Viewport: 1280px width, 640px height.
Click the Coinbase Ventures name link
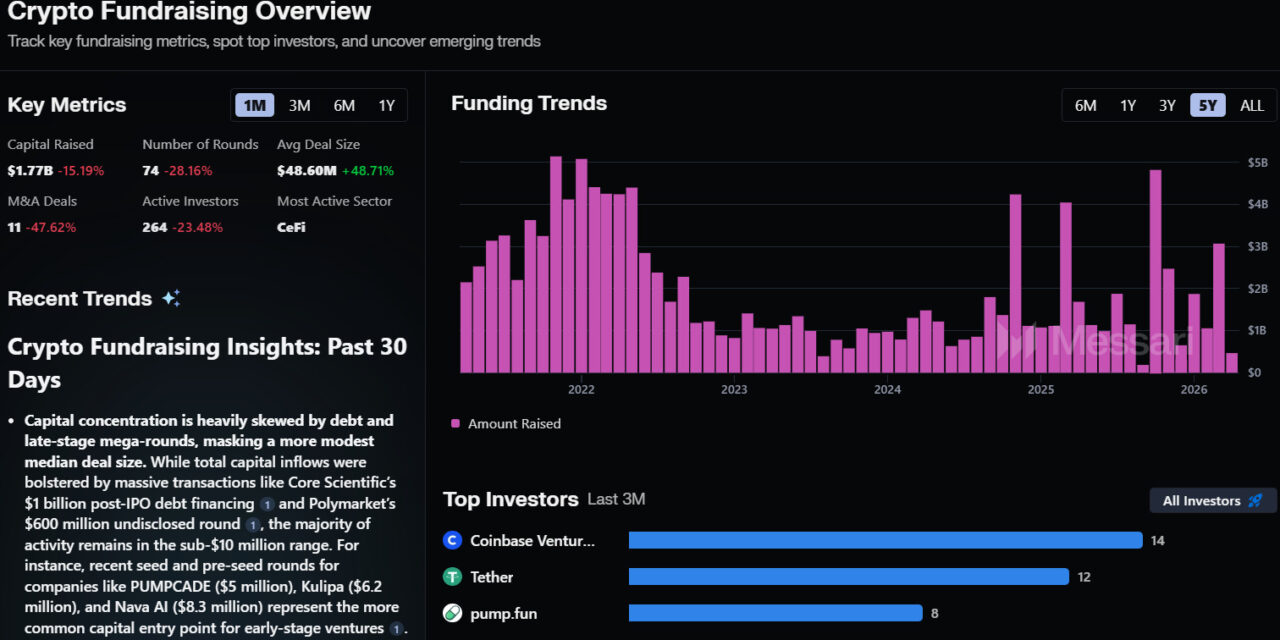tap(532, 540)
